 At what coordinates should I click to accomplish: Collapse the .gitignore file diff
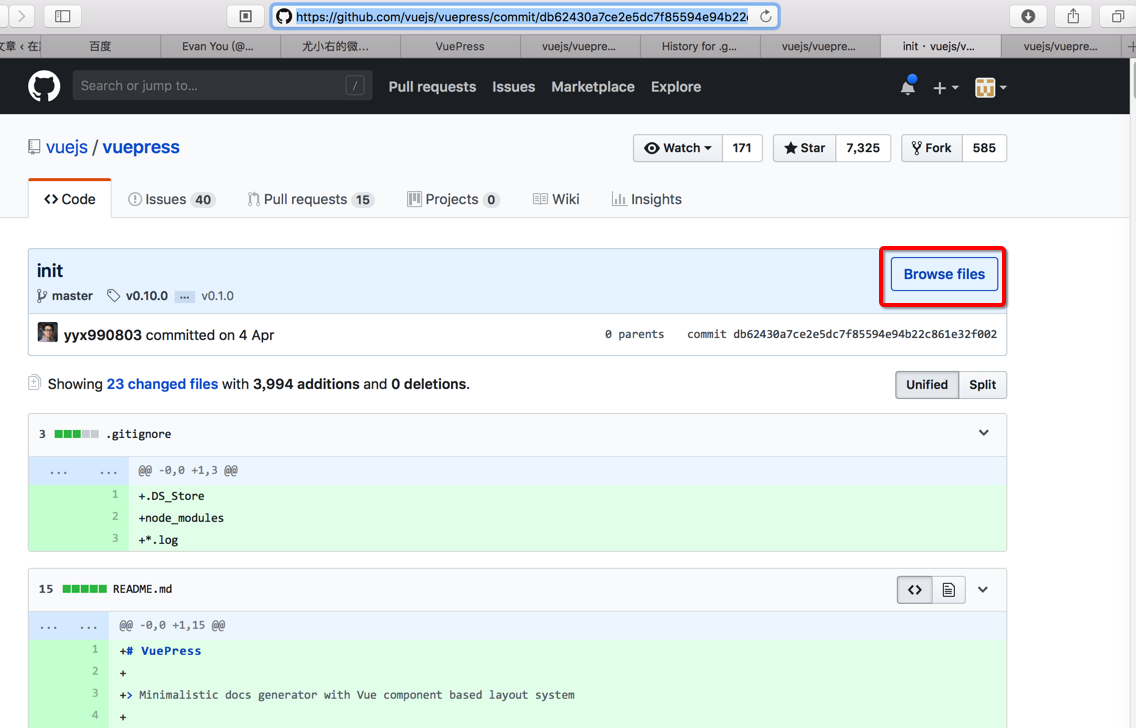[x=984, y=433]
